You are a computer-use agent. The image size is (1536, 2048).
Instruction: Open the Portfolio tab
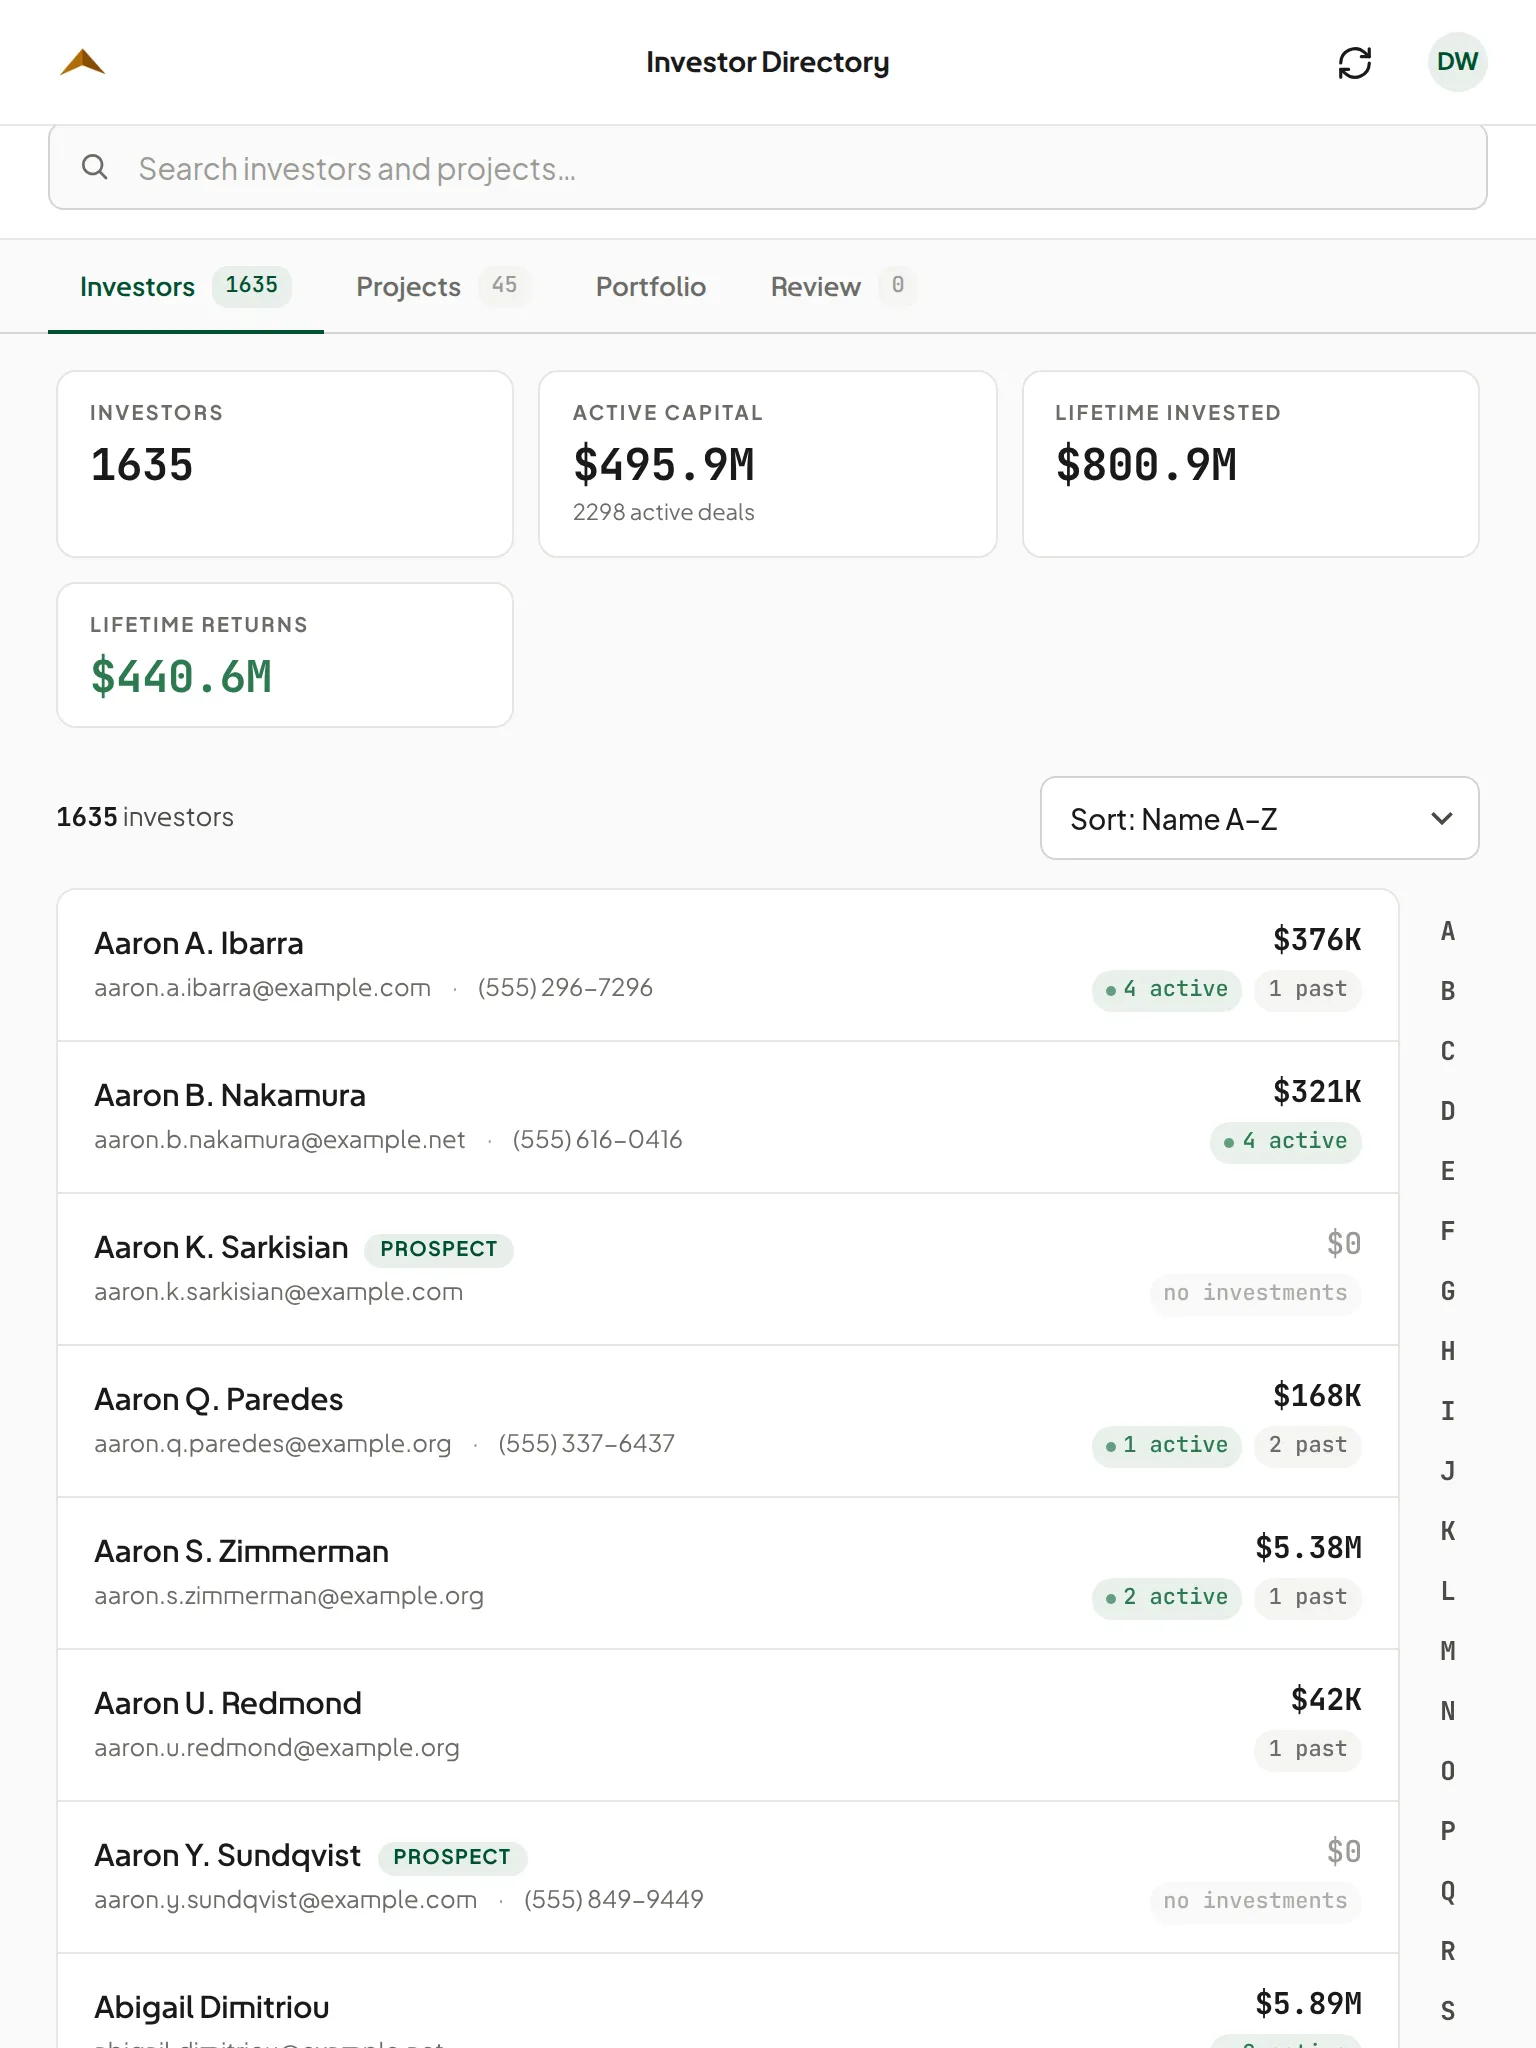(651, 287)
